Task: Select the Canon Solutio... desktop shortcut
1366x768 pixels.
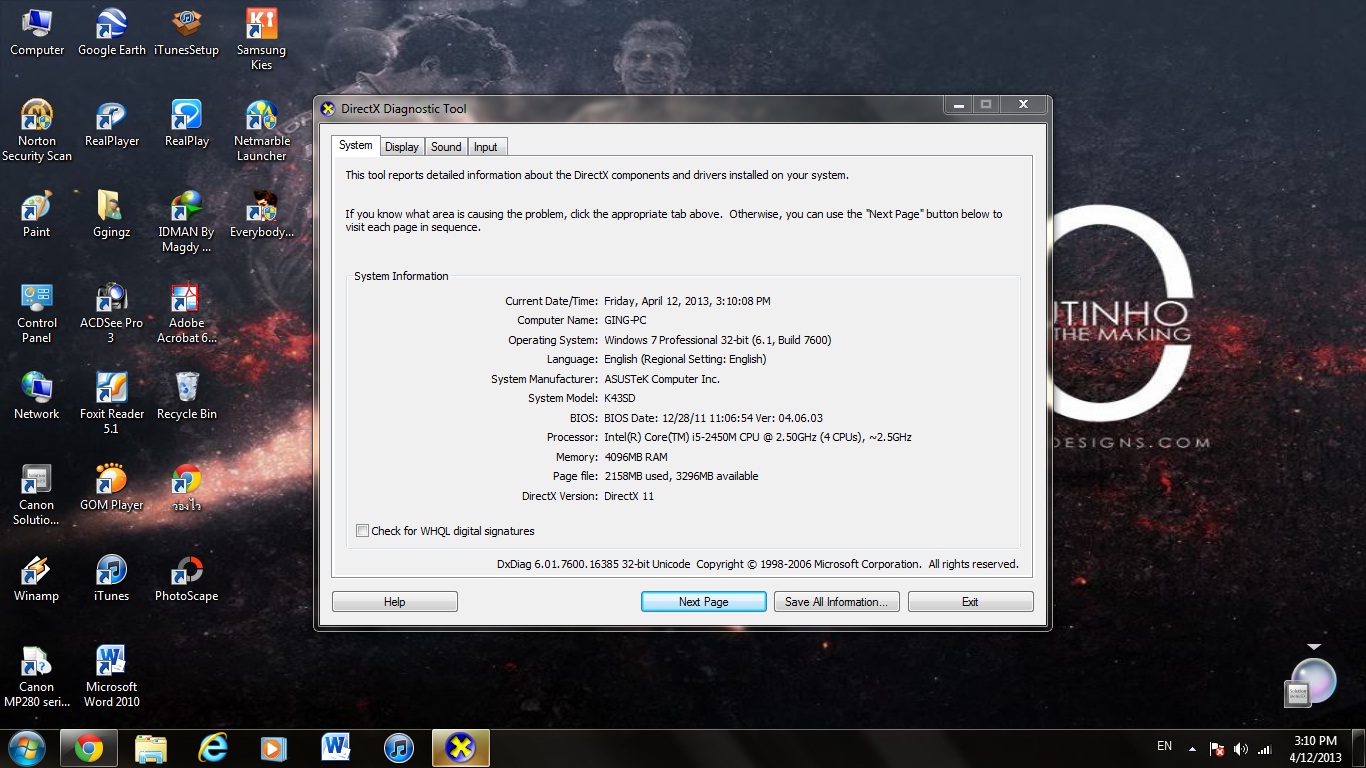Action: click(x=37, y=495)
